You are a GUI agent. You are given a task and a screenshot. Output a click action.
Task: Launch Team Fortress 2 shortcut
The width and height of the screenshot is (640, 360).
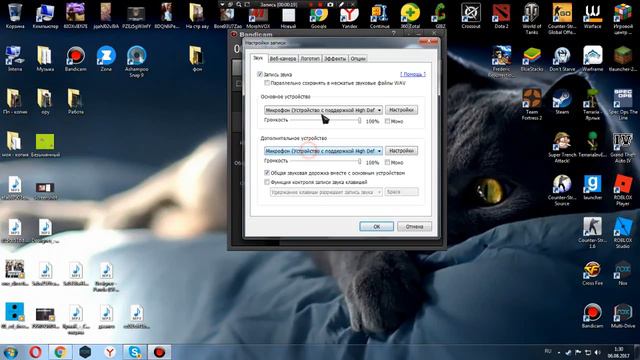pyautogui.click(x=531, y=104)
